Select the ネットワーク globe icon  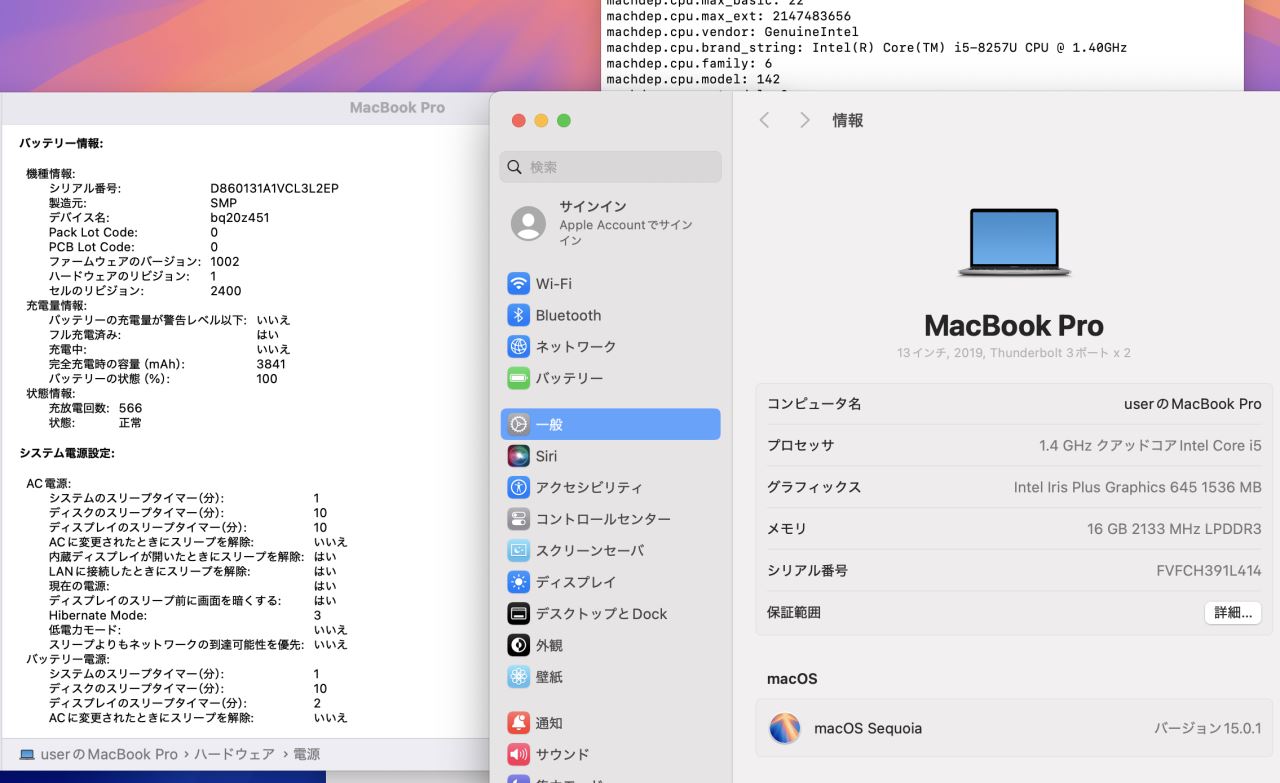[x=518, y=347]
